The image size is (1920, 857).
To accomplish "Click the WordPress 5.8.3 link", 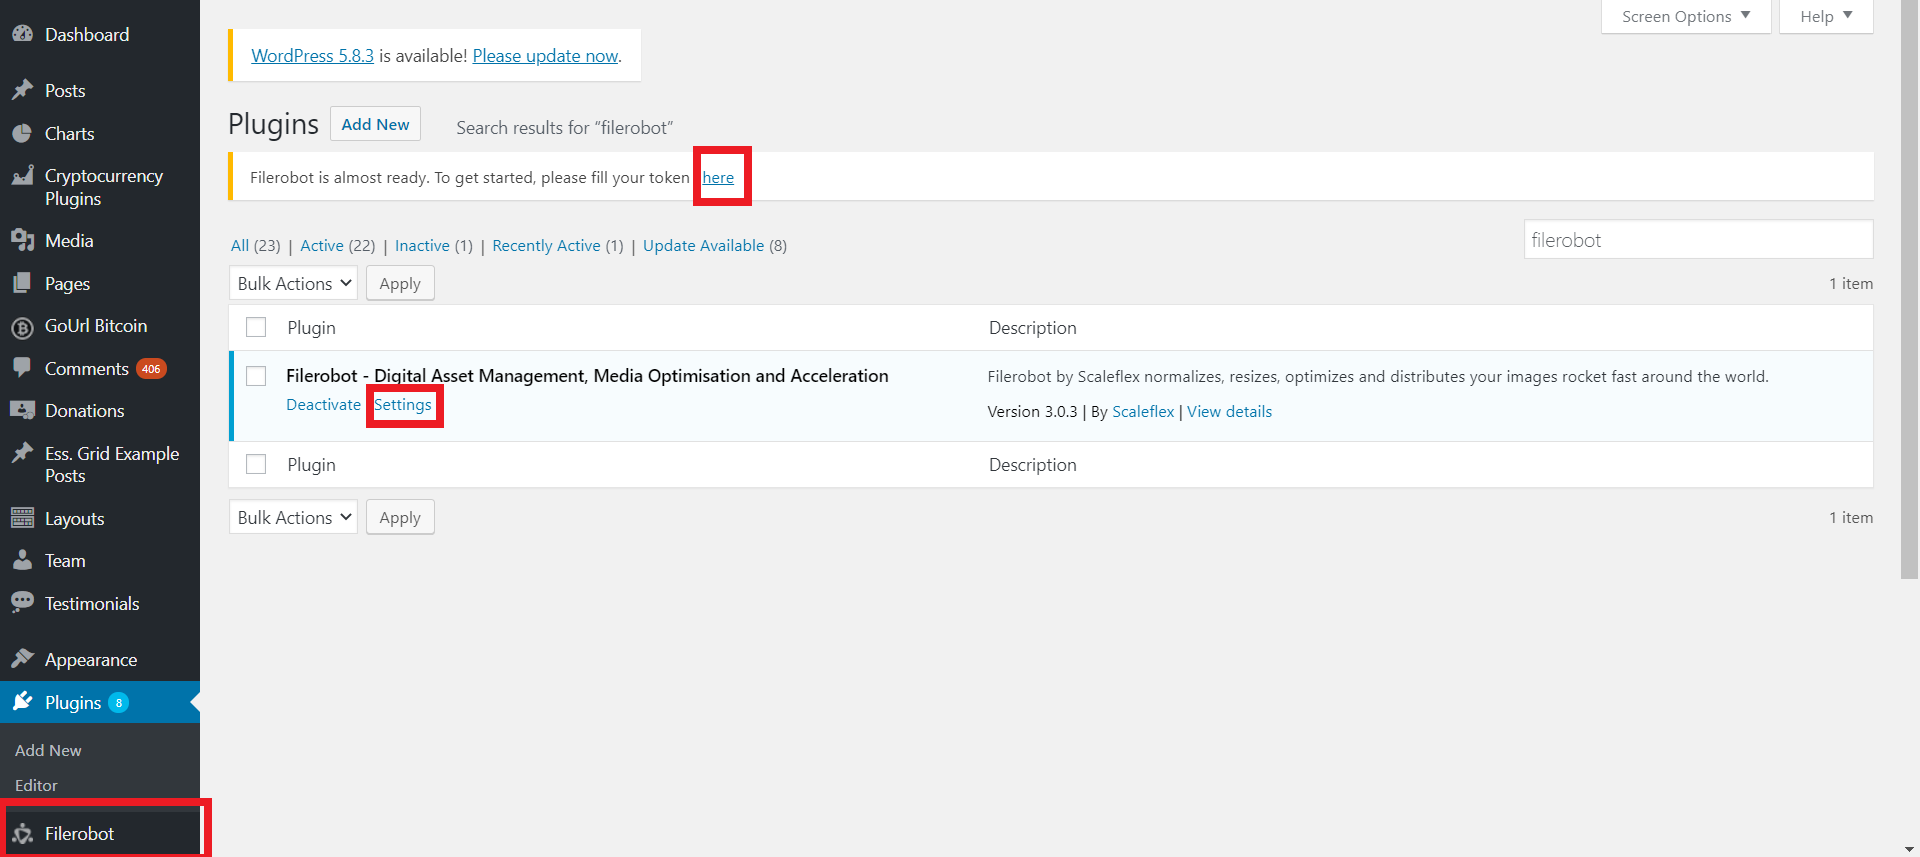I will tap(312, 55).
